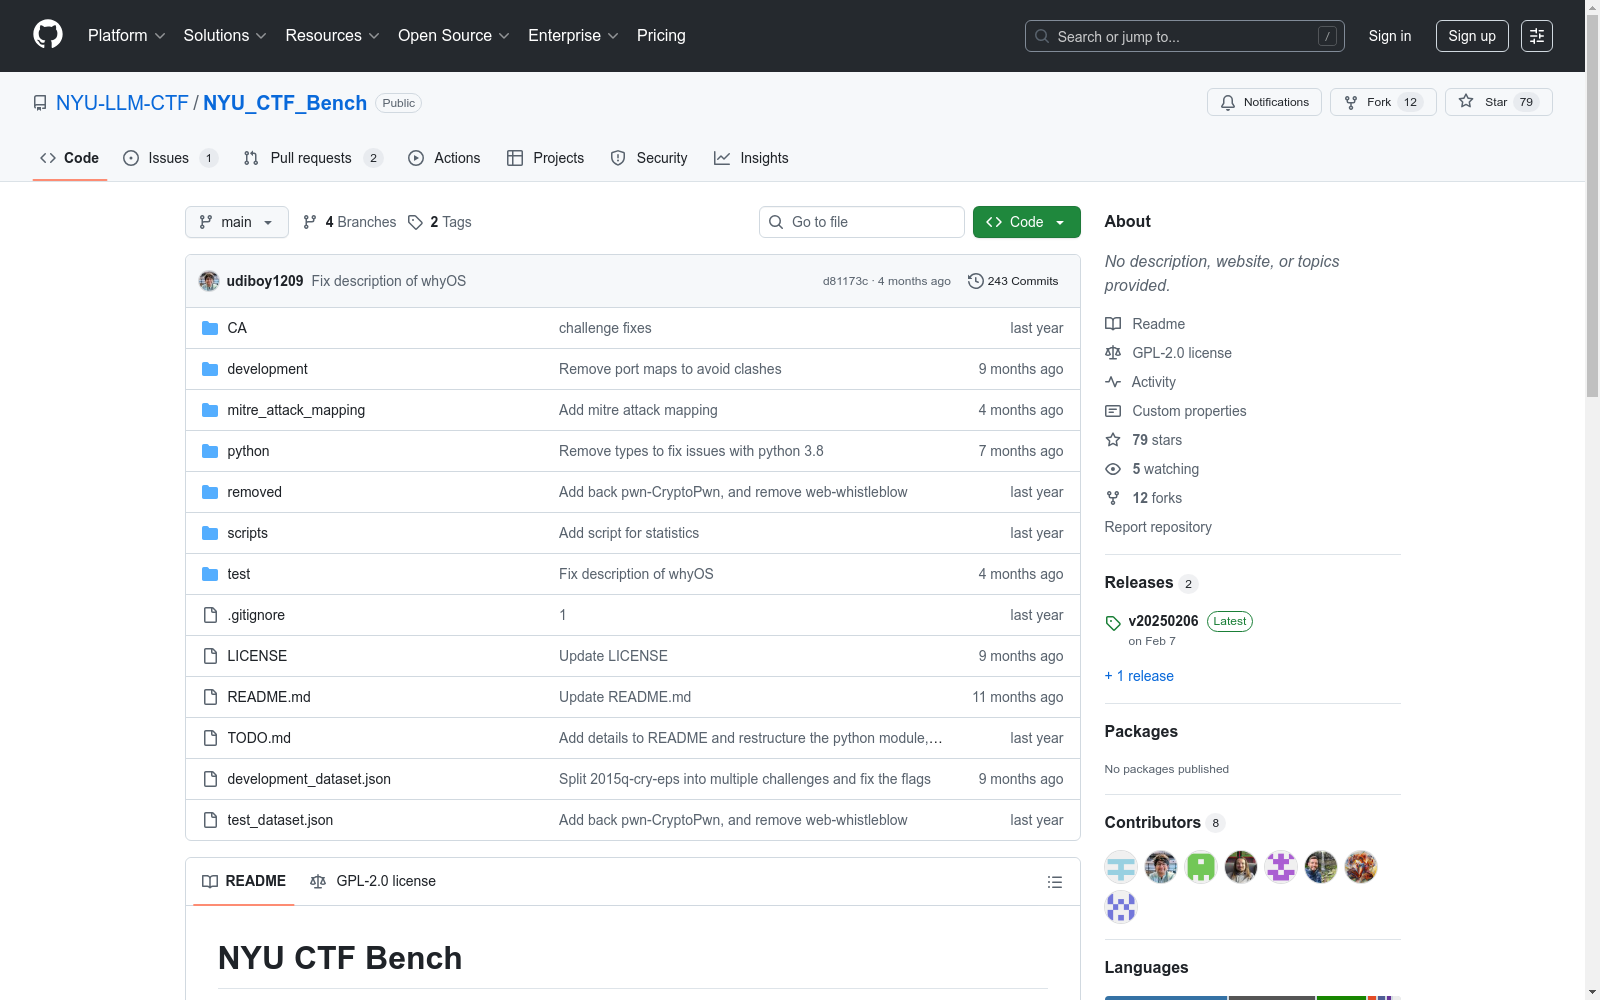View the 243 Commits history

point(1013,281)
